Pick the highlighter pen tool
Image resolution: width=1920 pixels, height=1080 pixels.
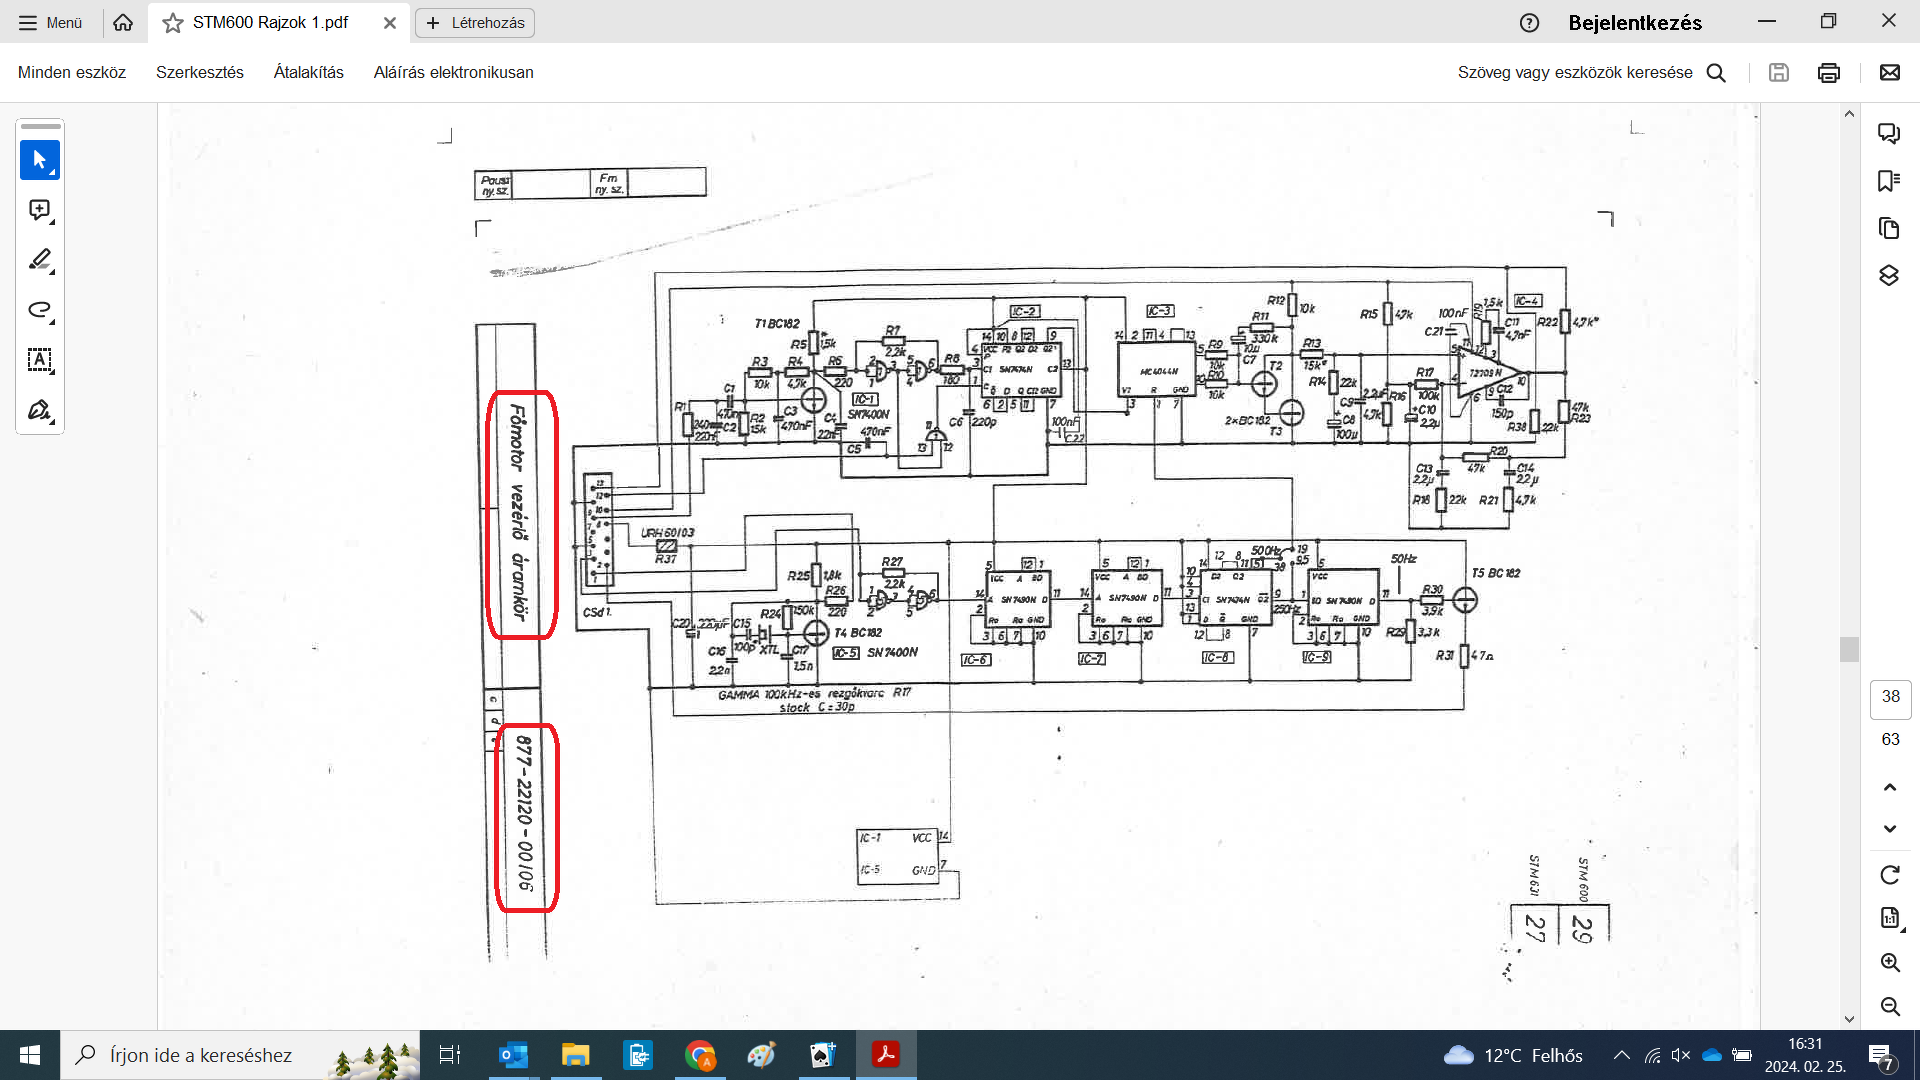(x=40, y=260)
